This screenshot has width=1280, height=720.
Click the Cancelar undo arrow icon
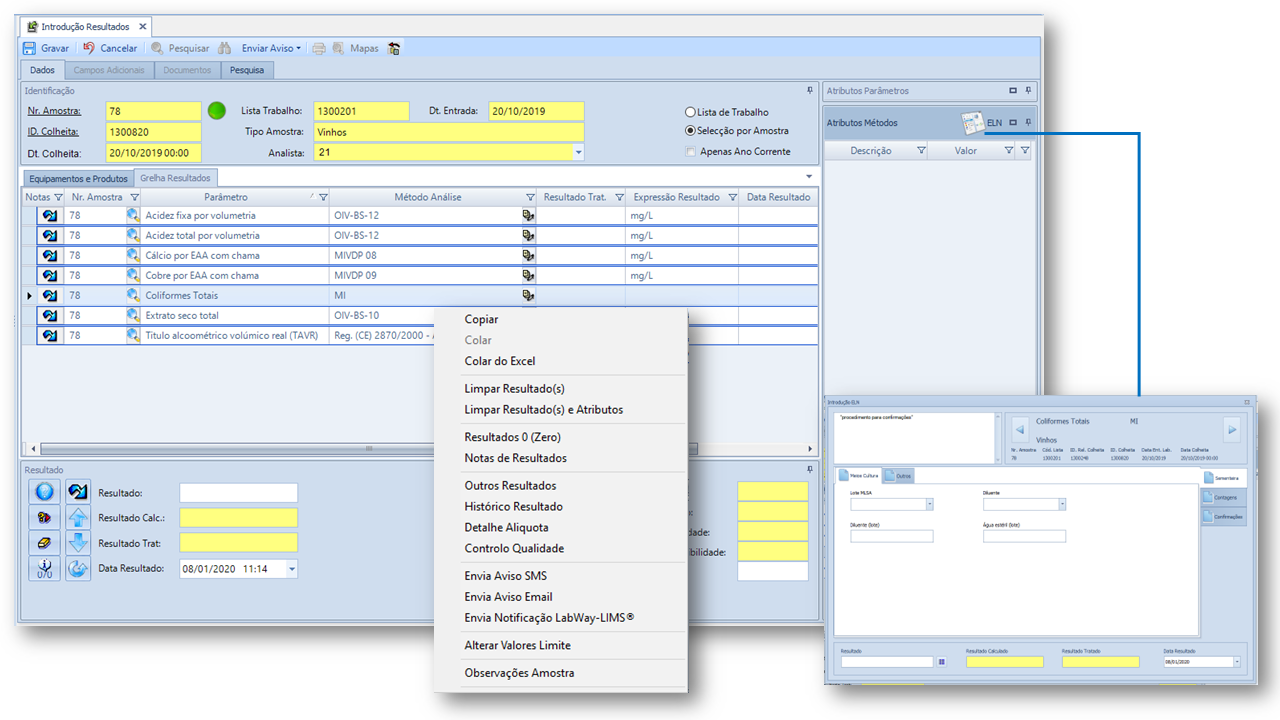(x=89, y=48)
